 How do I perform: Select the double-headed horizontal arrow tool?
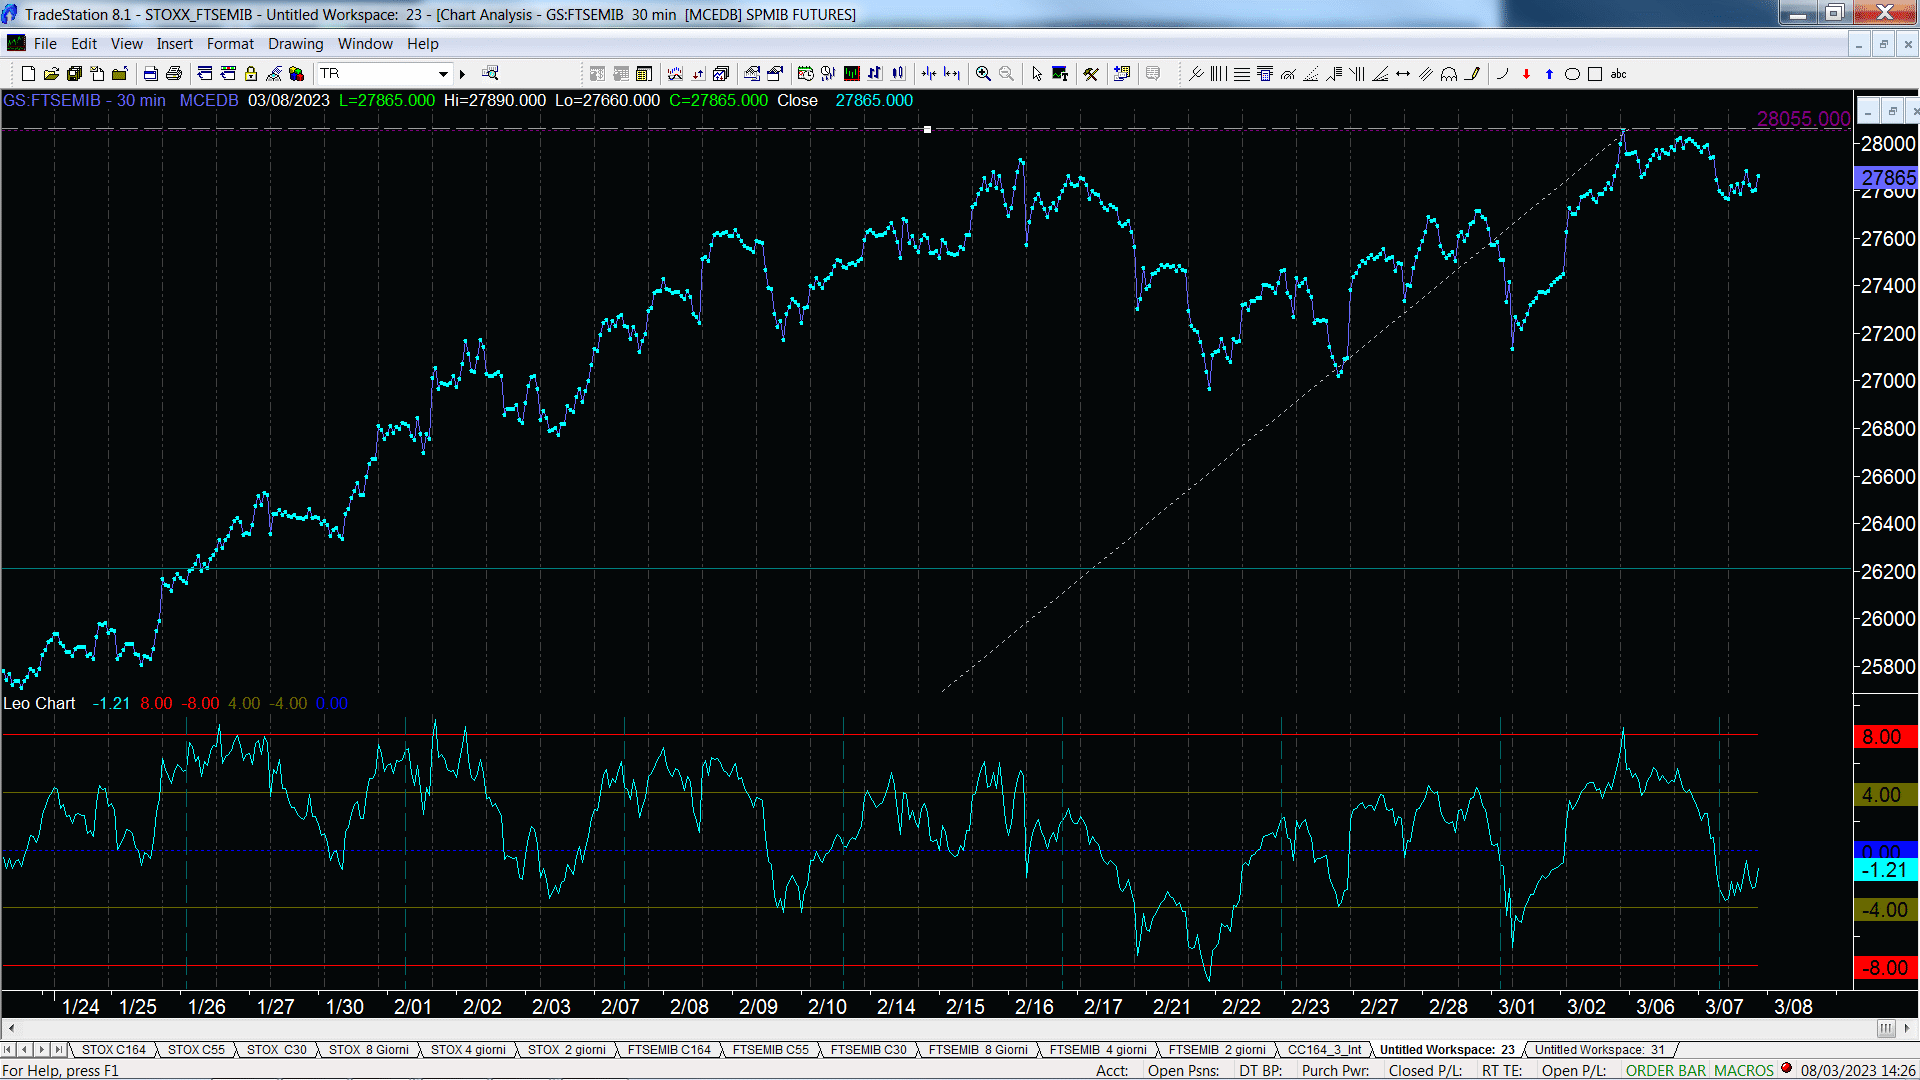1403,74
